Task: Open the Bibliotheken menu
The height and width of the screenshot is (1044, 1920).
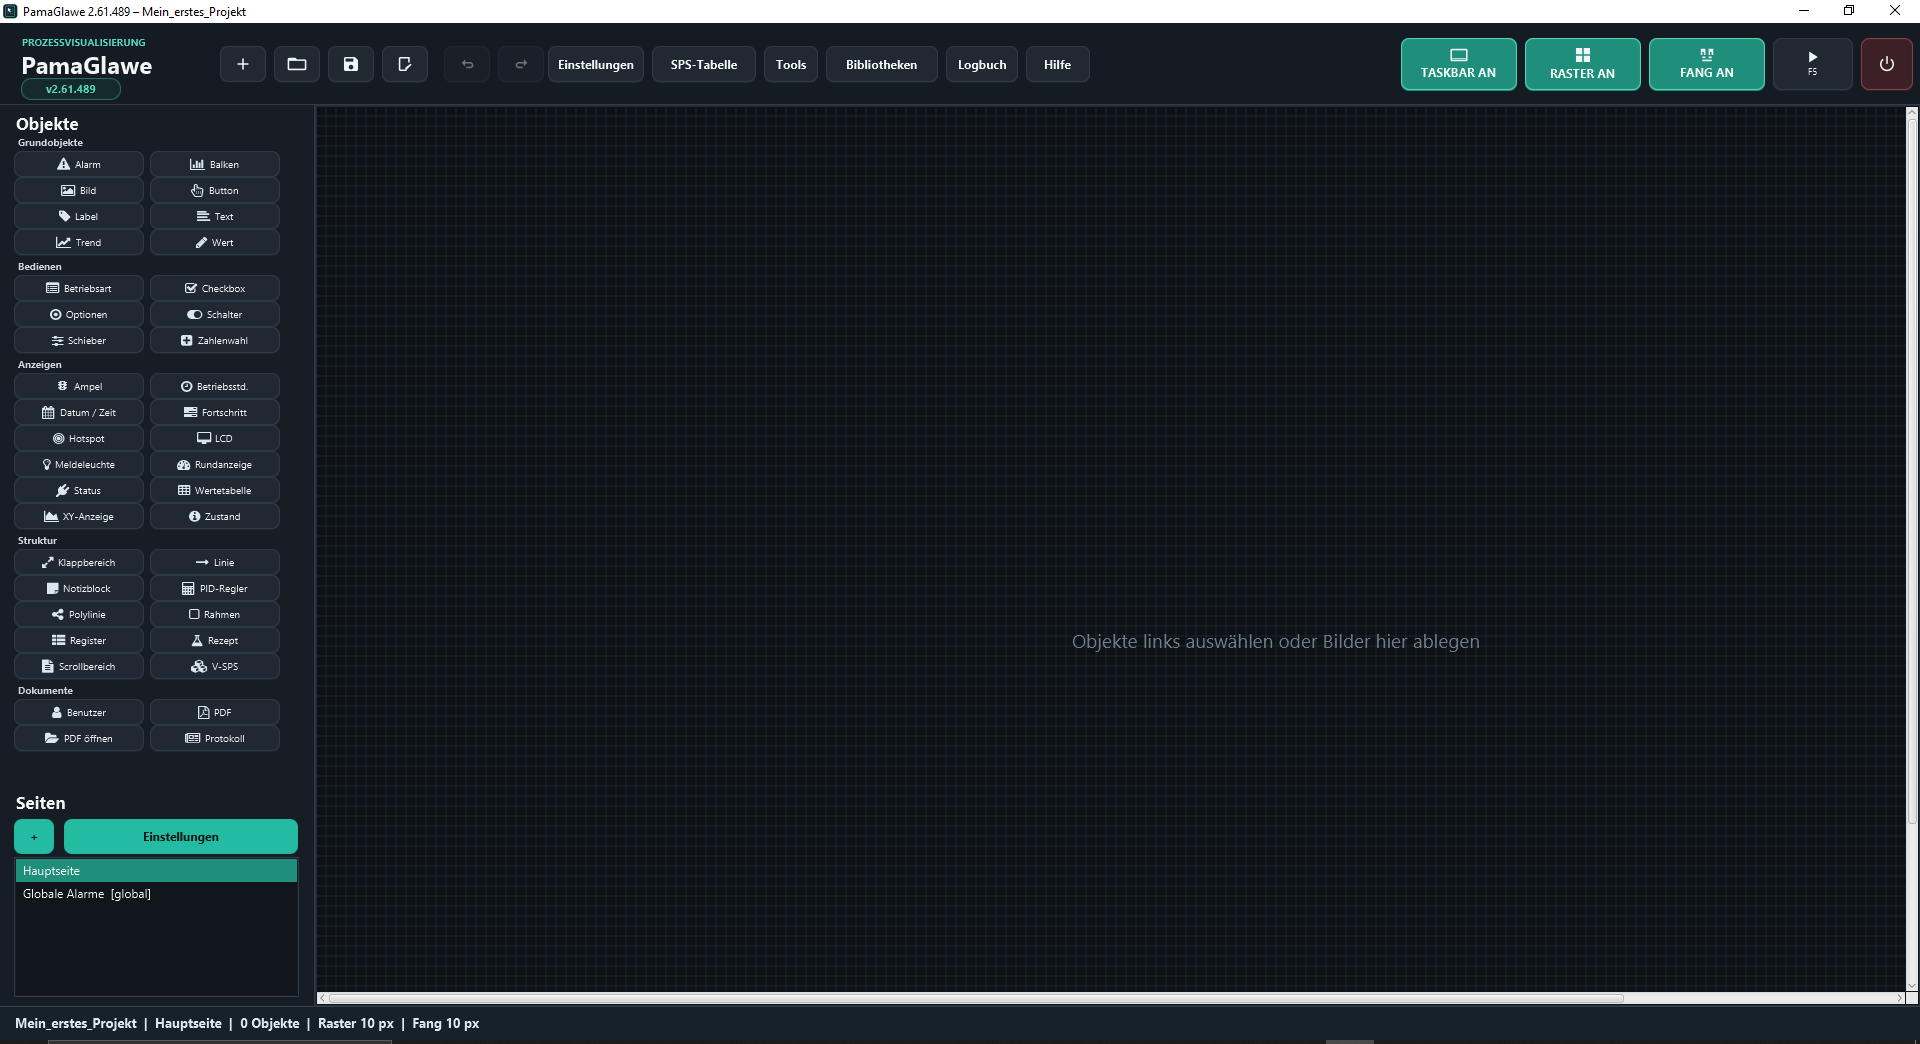Action: coord(881,64)
